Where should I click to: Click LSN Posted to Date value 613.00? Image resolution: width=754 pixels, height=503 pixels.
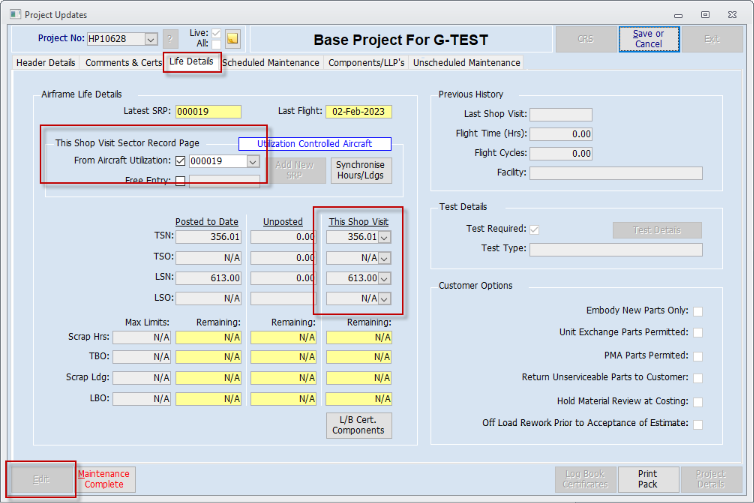[x=208, y=278]
